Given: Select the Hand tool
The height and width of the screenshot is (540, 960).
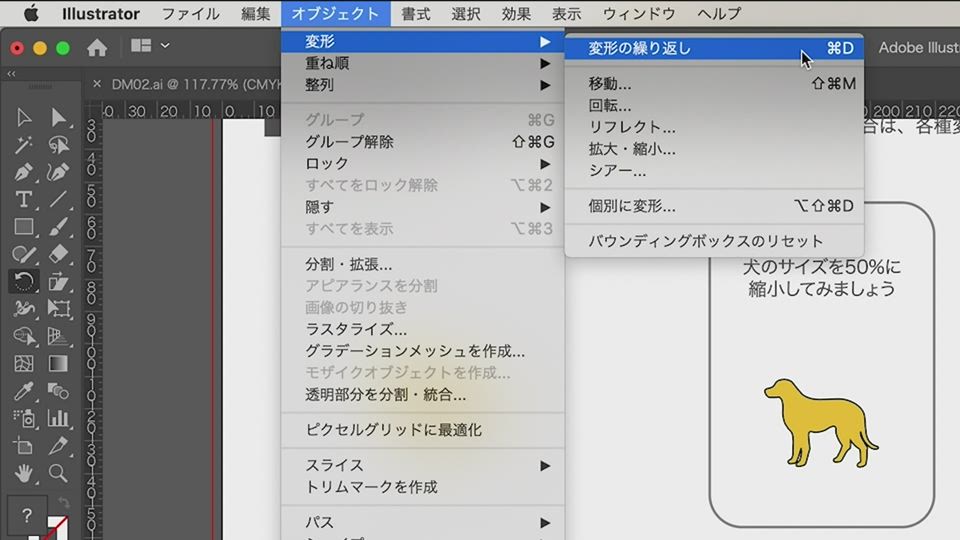Looking at the screenshot, I should click(24, 473).
